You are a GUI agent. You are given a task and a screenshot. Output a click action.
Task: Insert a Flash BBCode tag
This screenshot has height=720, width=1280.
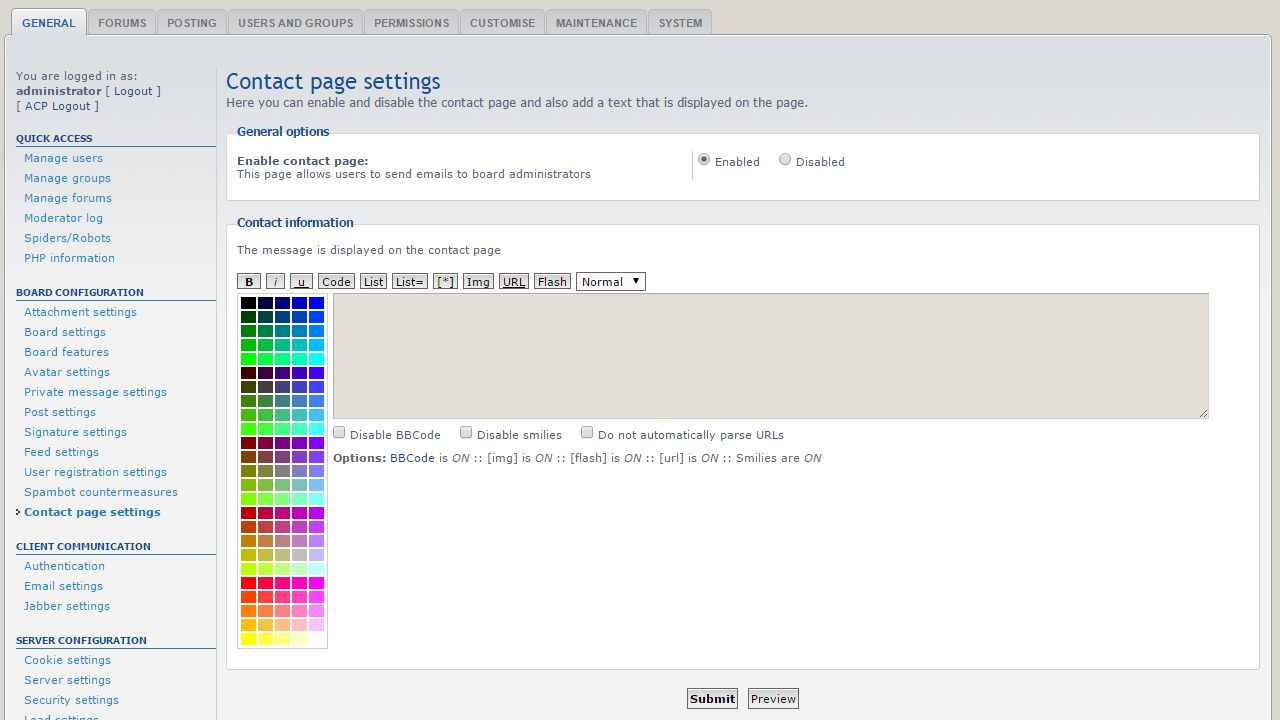[552, 282]
